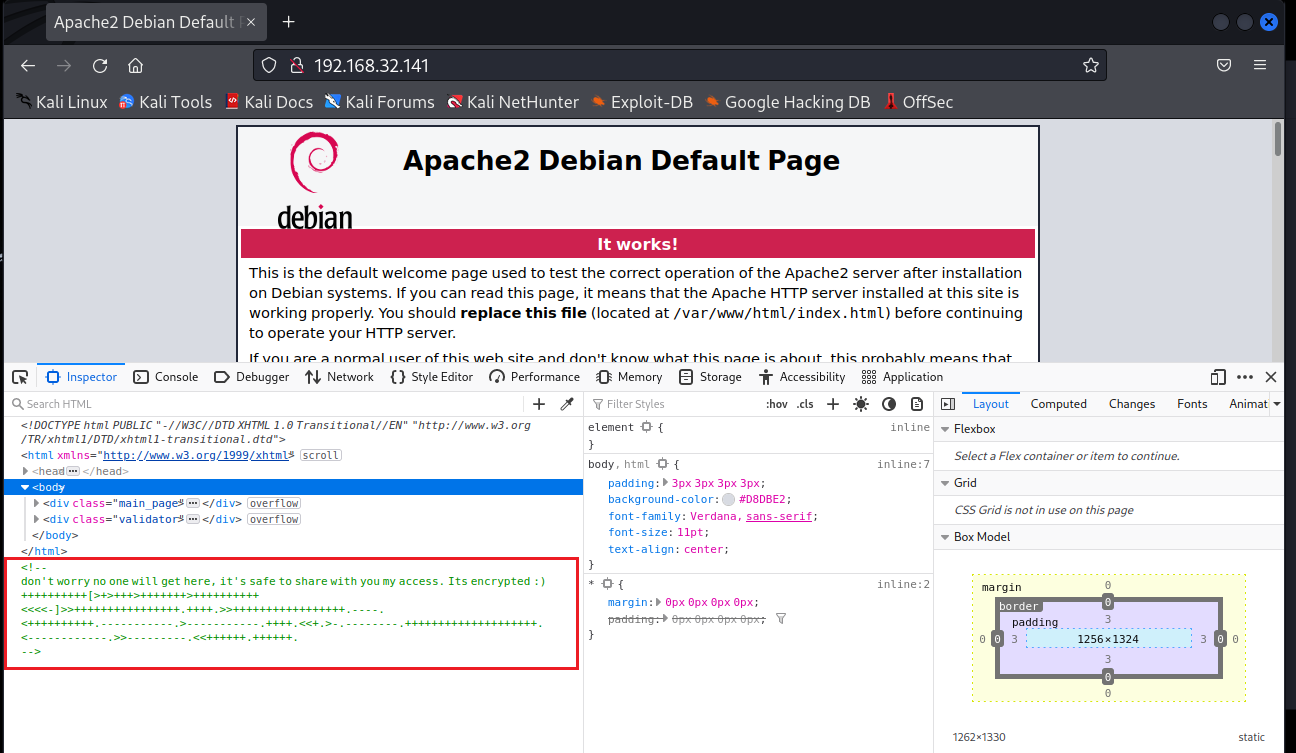Screen dimensions: 1296x753
Task: Toggle .cls class list panel
Action: pos(805,404)
